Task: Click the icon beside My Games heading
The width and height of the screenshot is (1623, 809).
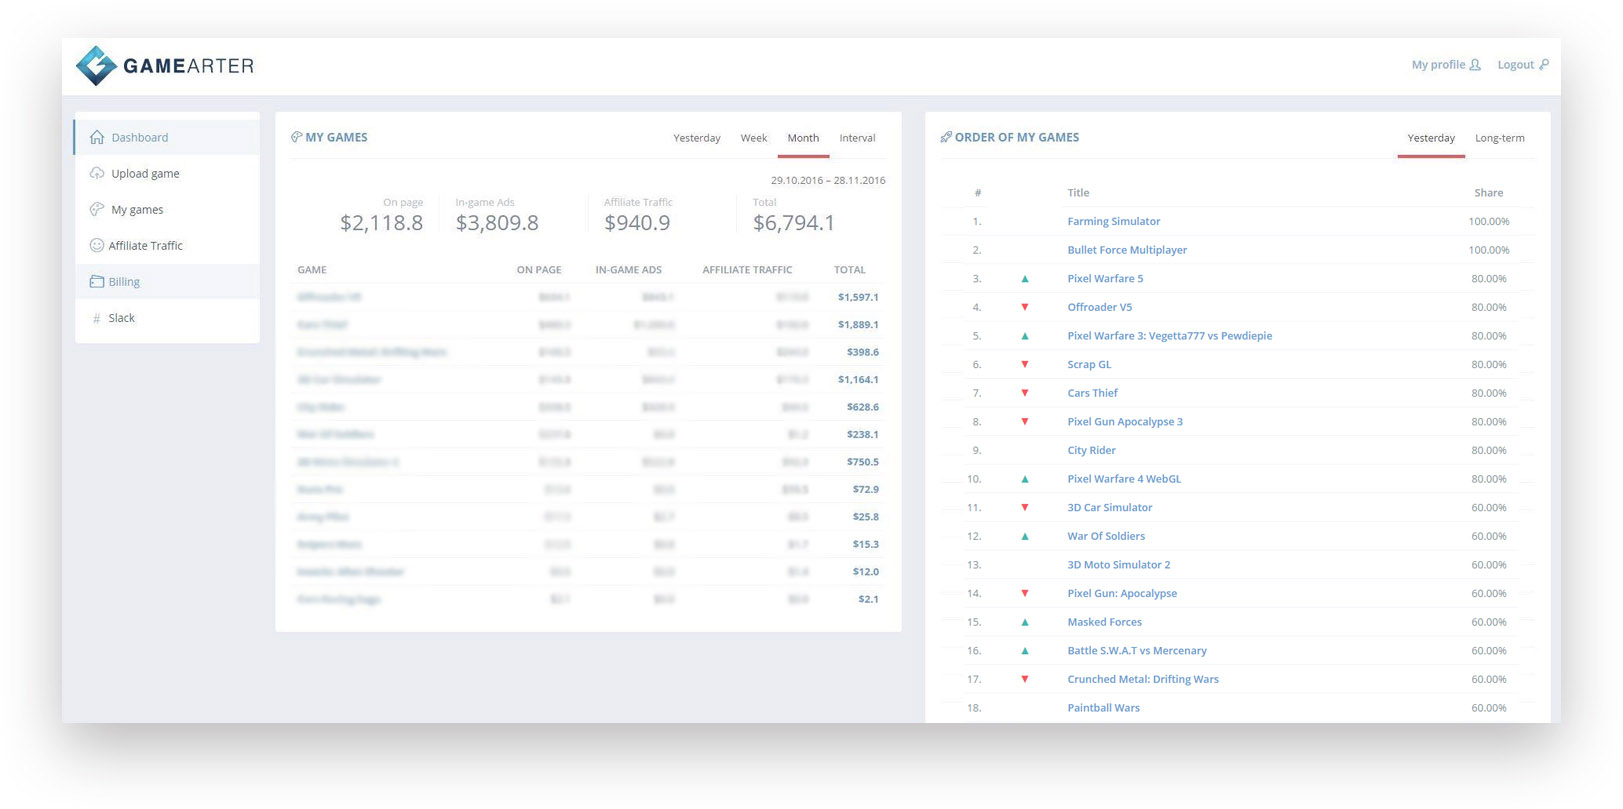Action: pos(296,137)
